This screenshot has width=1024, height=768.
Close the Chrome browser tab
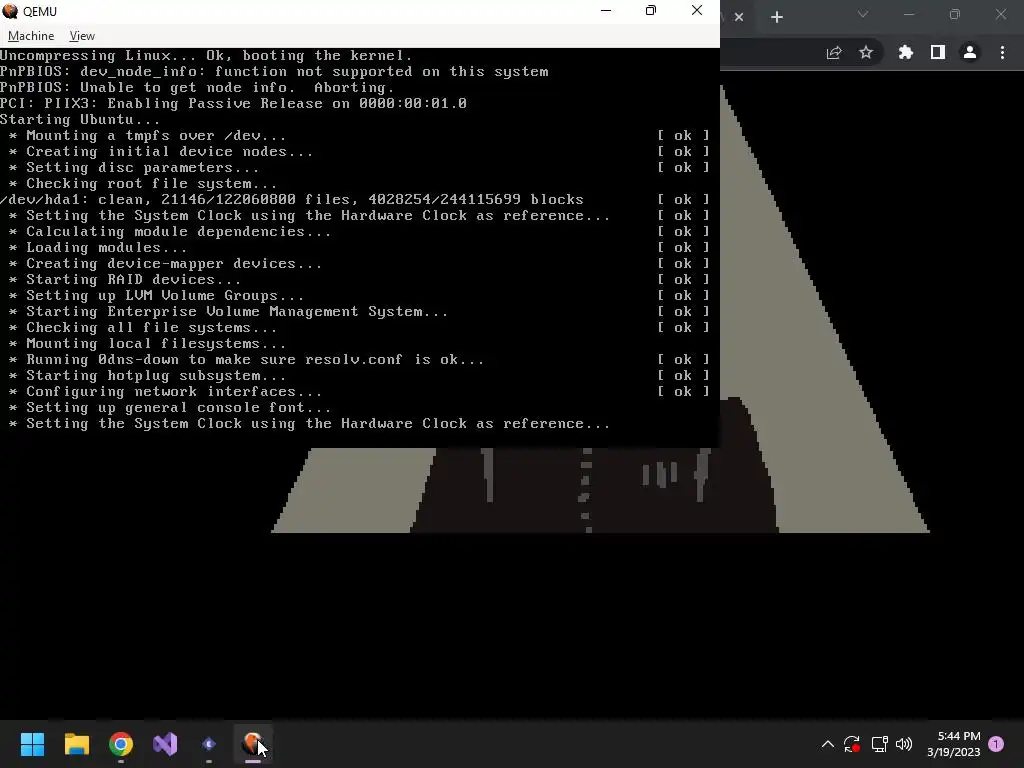(x=739, y=17)
